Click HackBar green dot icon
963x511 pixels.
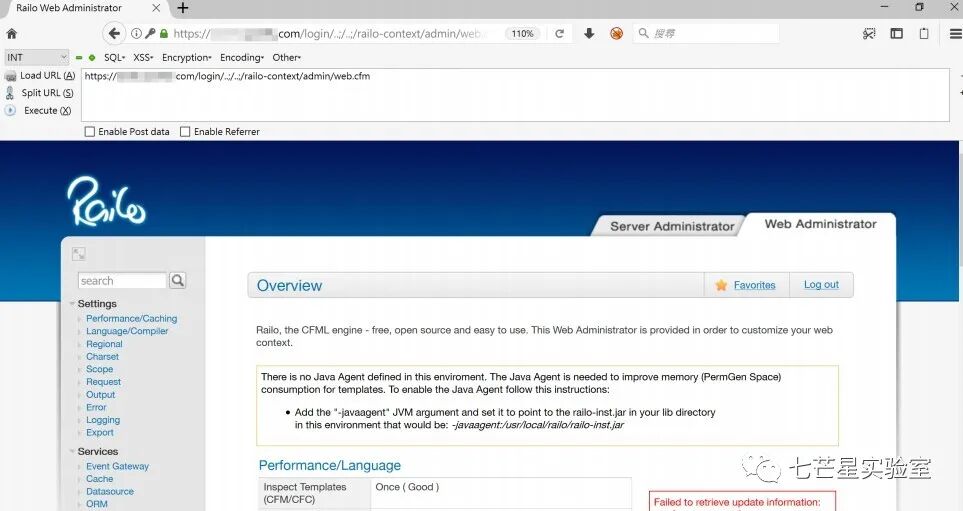[92, 58]
